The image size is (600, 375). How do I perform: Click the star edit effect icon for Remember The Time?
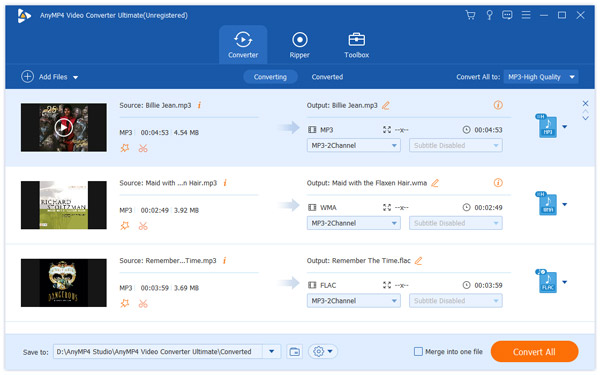125,303
